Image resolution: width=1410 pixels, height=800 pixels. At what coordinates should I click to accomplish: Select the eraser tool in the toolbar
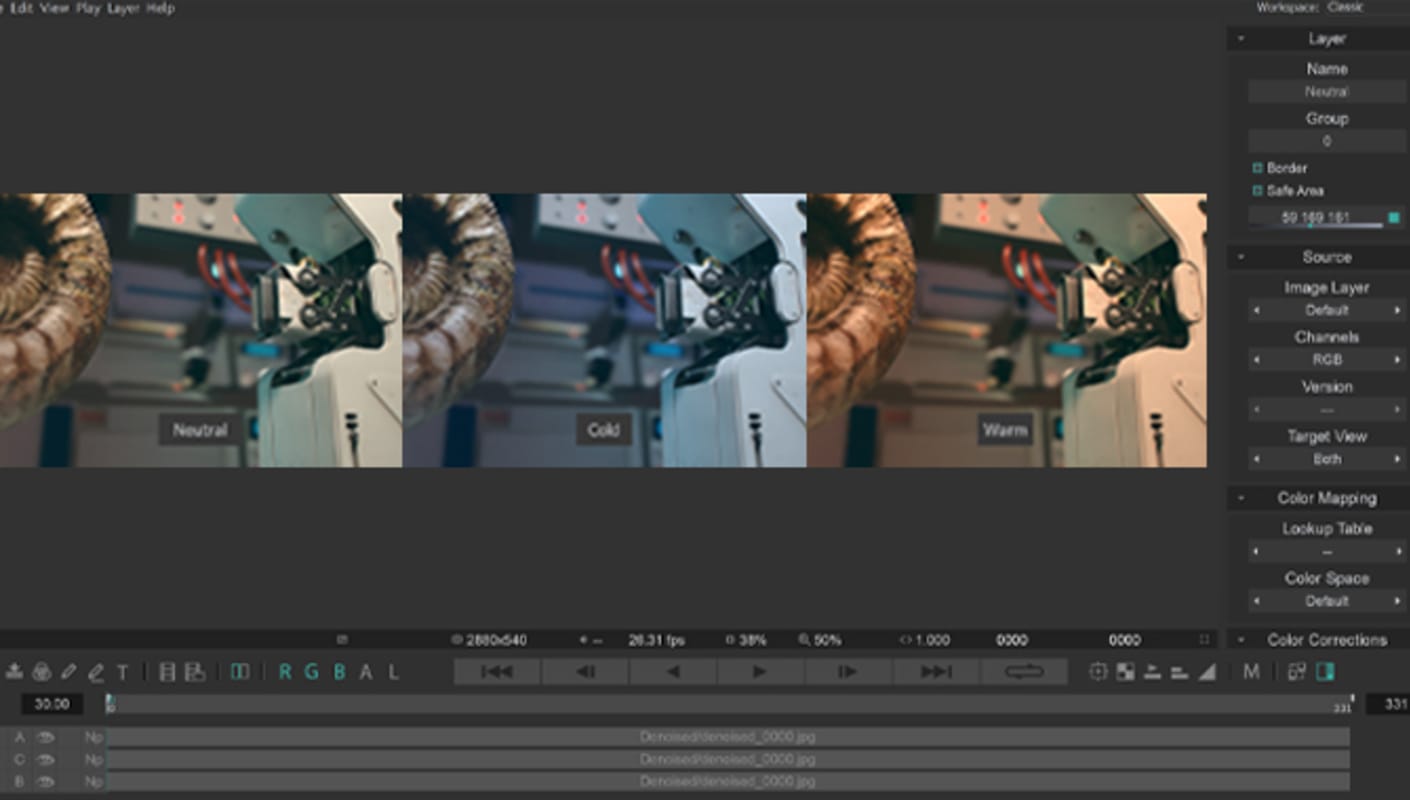96,672
